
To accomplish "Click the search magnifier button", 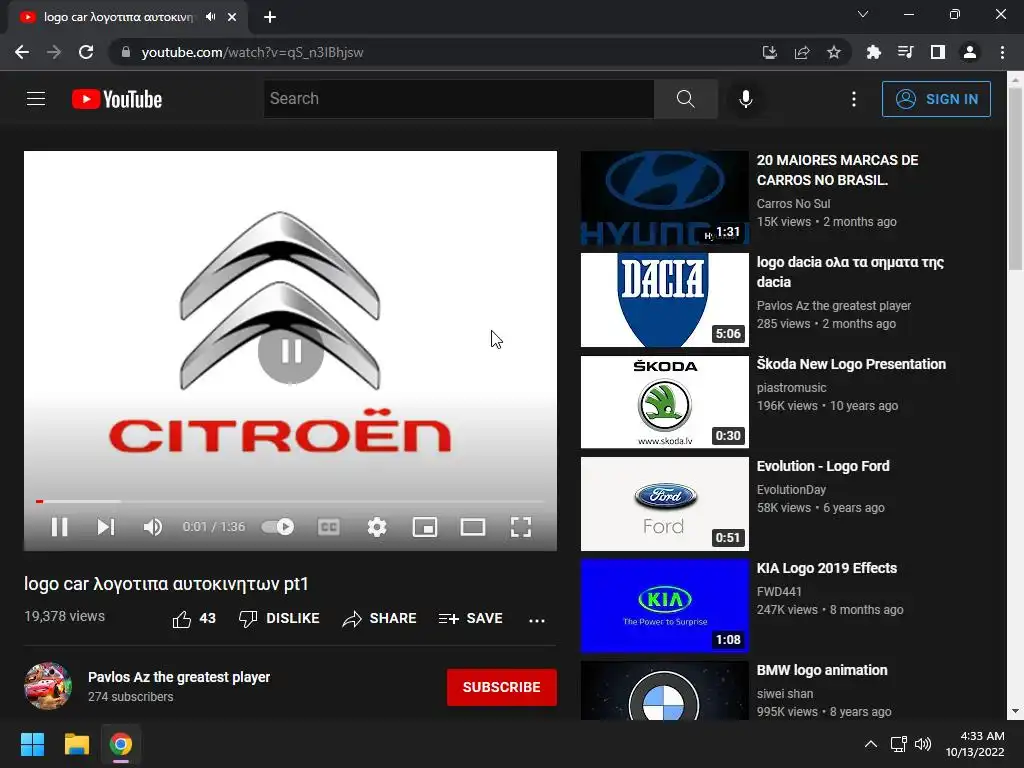I will [685, 99].
